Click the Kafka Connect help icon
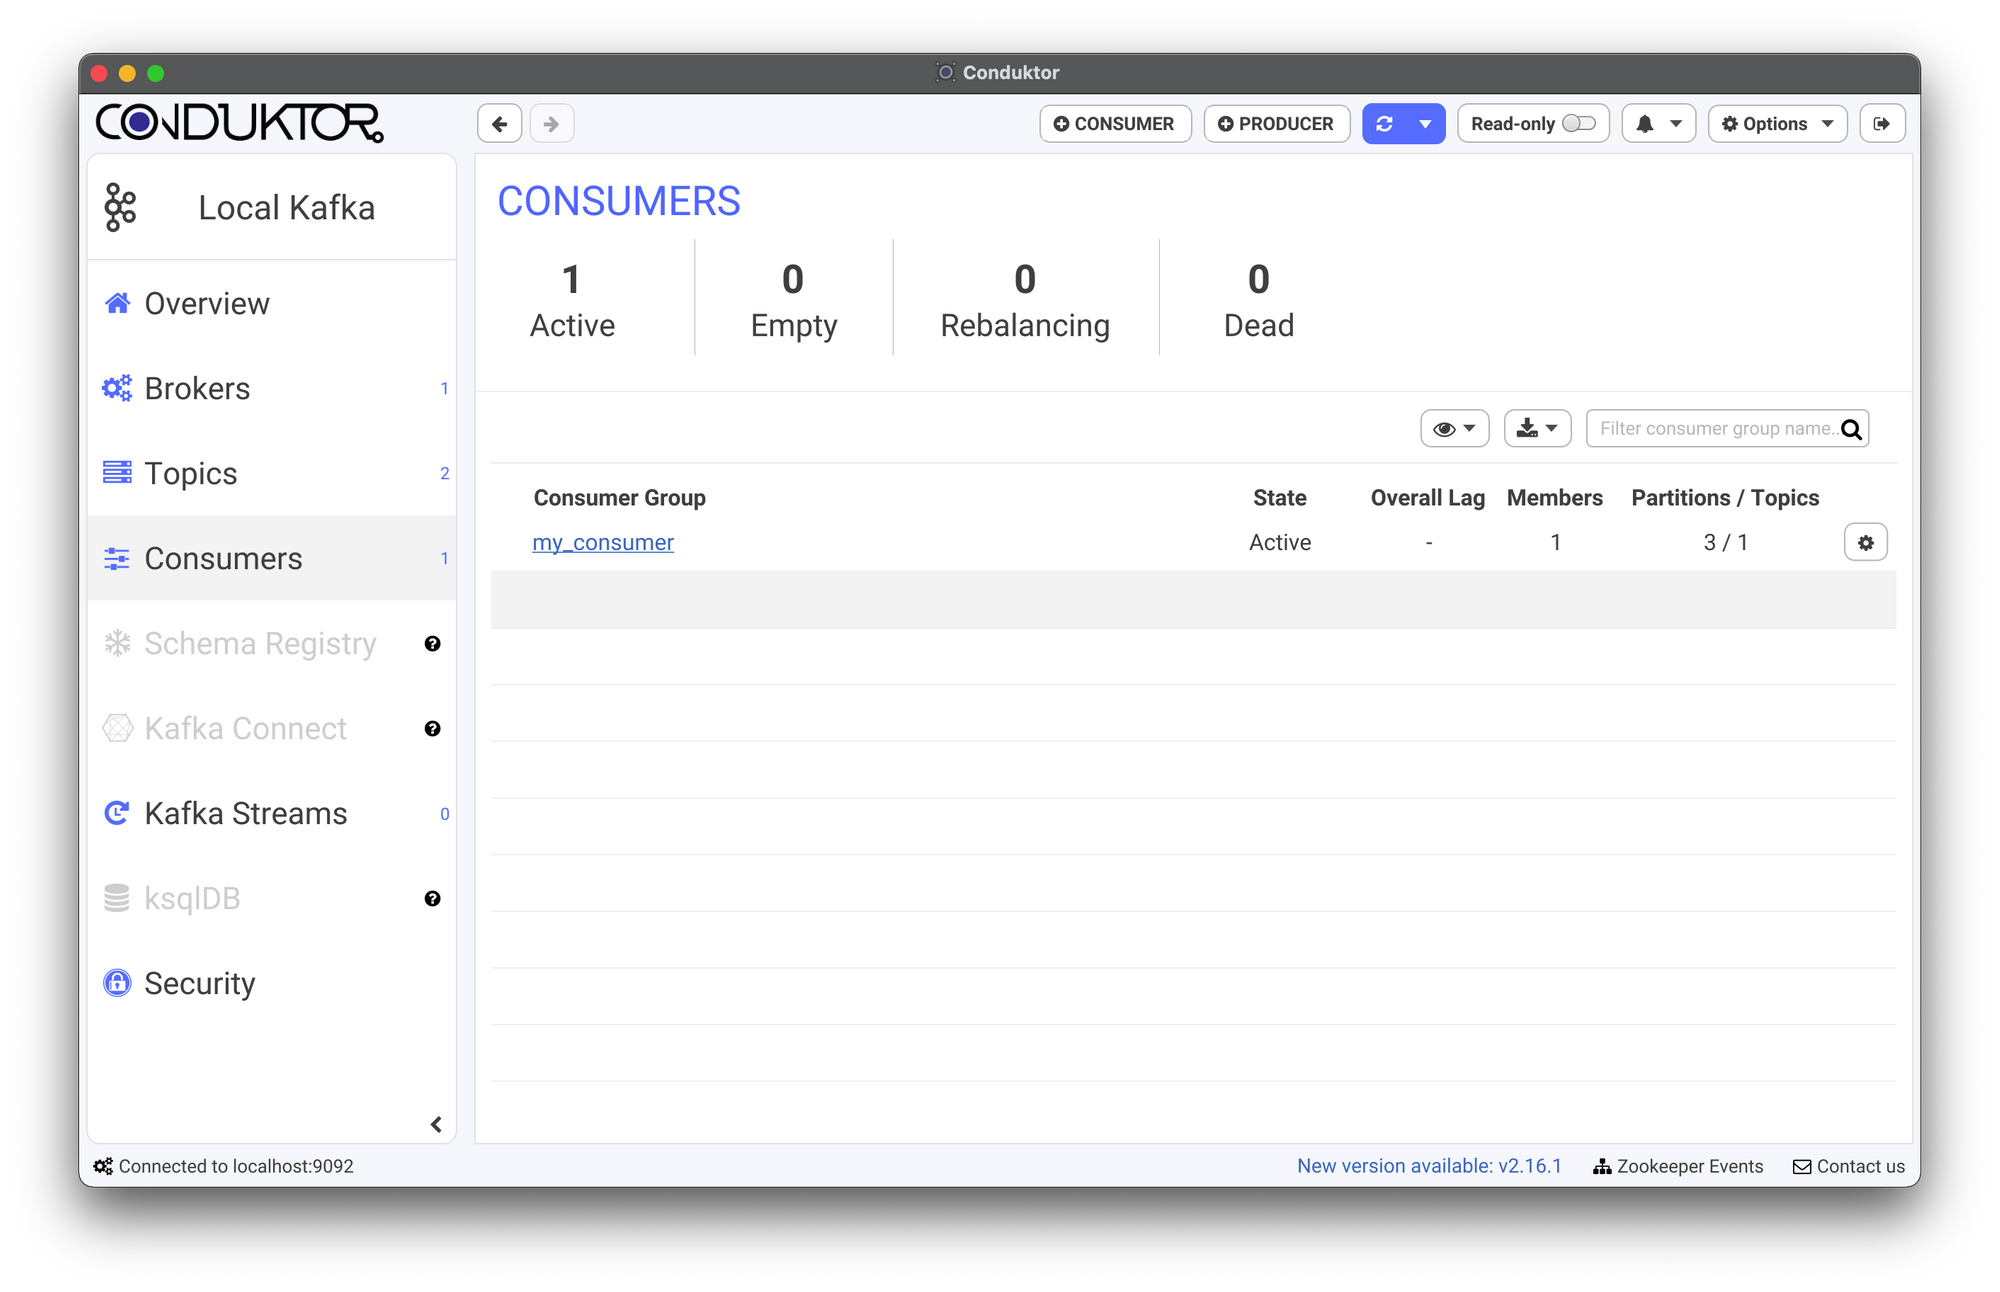This screenshot has width=2000, height=1292. tap(432, 729)
